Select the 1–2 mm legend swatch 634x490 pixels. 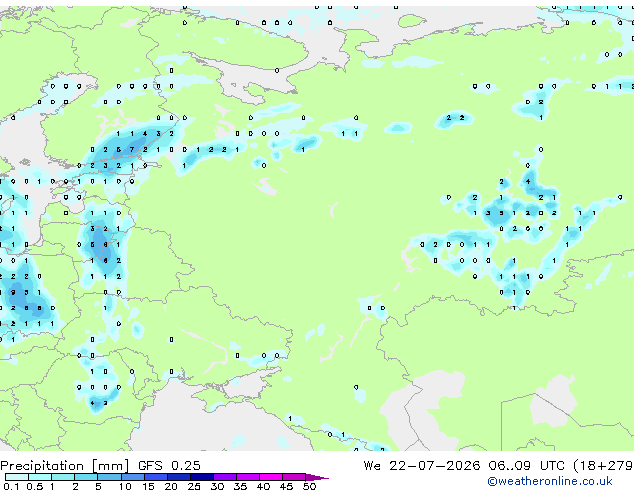click(63, 477)
